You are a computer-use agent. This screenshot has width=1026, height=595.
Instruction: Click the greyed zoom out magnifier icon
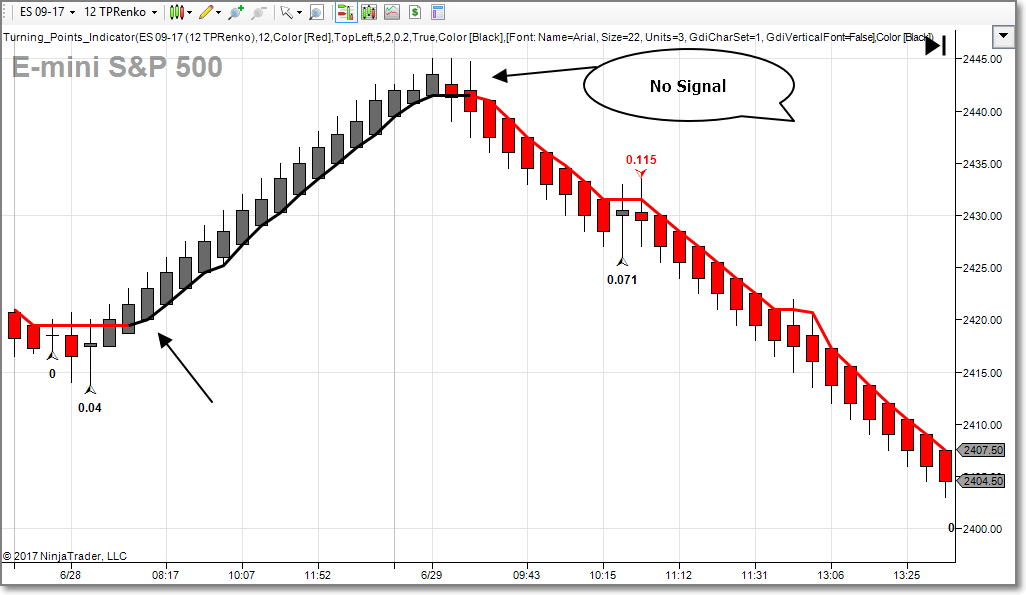[x=258, y=12]
